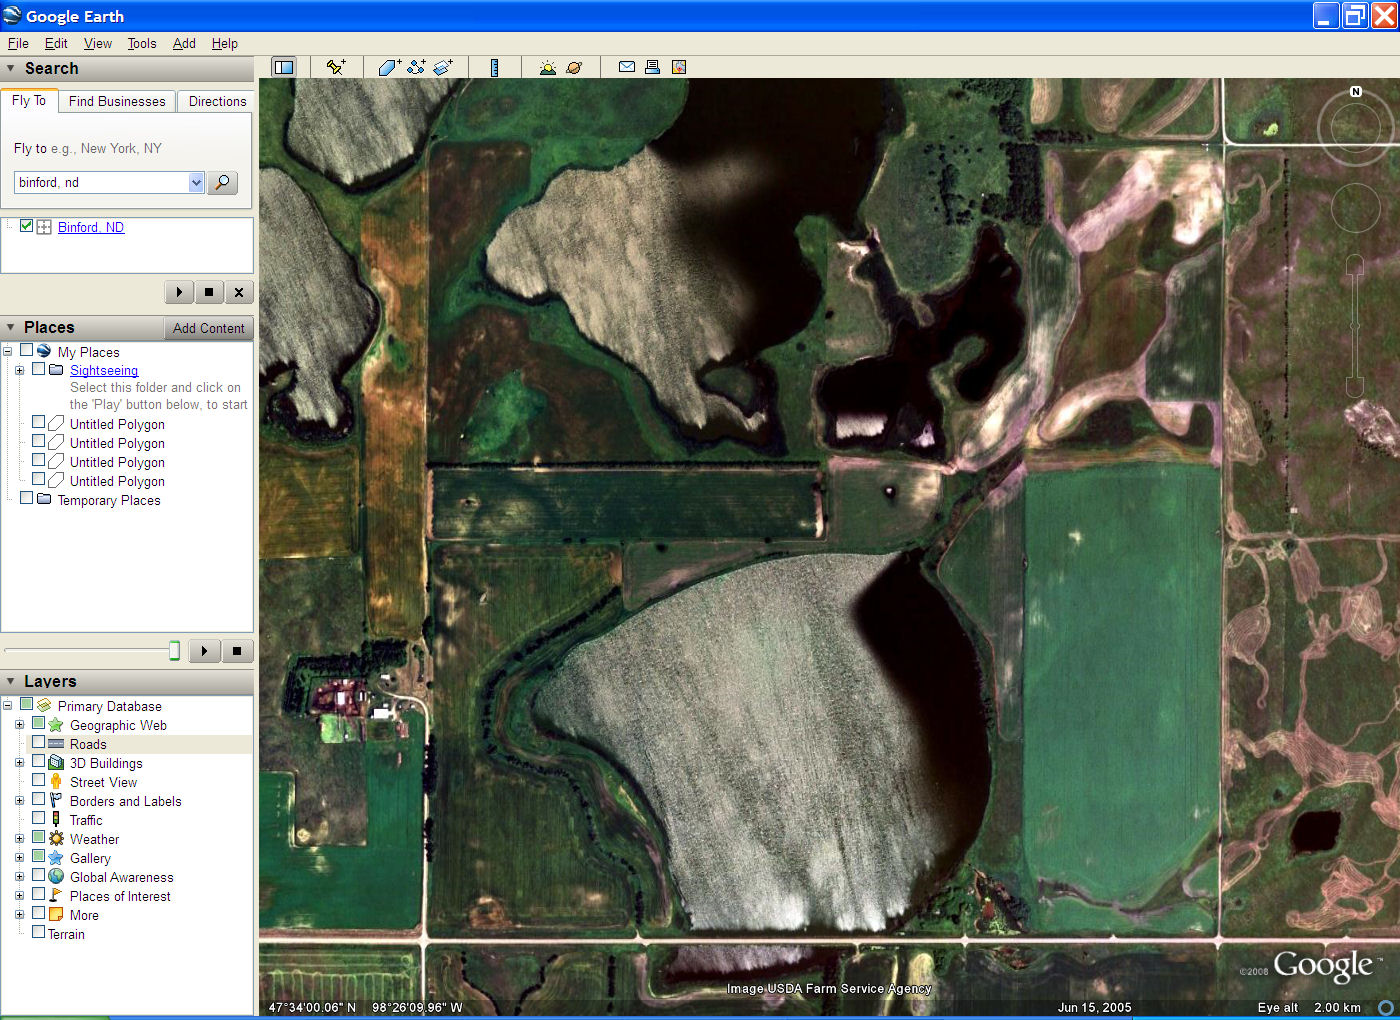Image resolution: width=1400 pixels, height=1020 pixels.
Task: Click the Places panel play tour button
Action: (x=204, y=651)
